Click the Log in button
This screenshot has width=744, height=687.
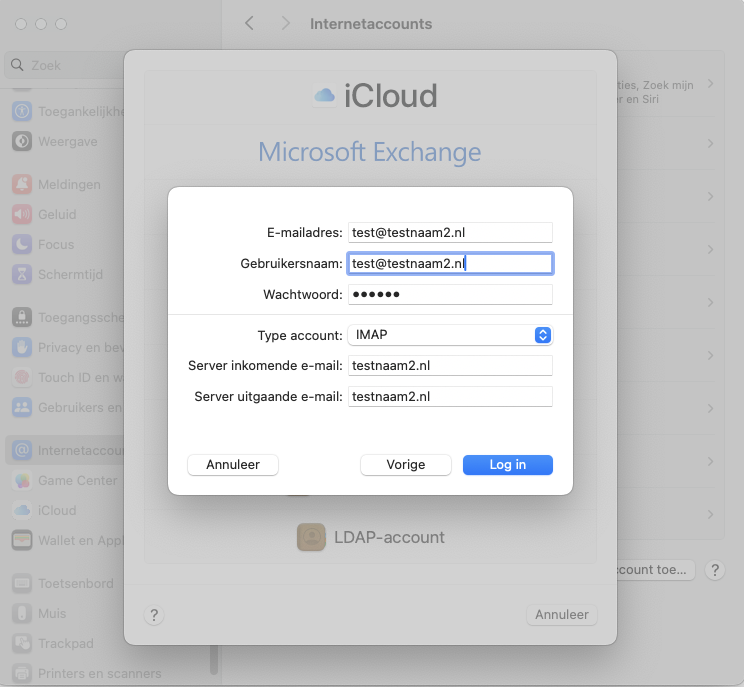507,465
